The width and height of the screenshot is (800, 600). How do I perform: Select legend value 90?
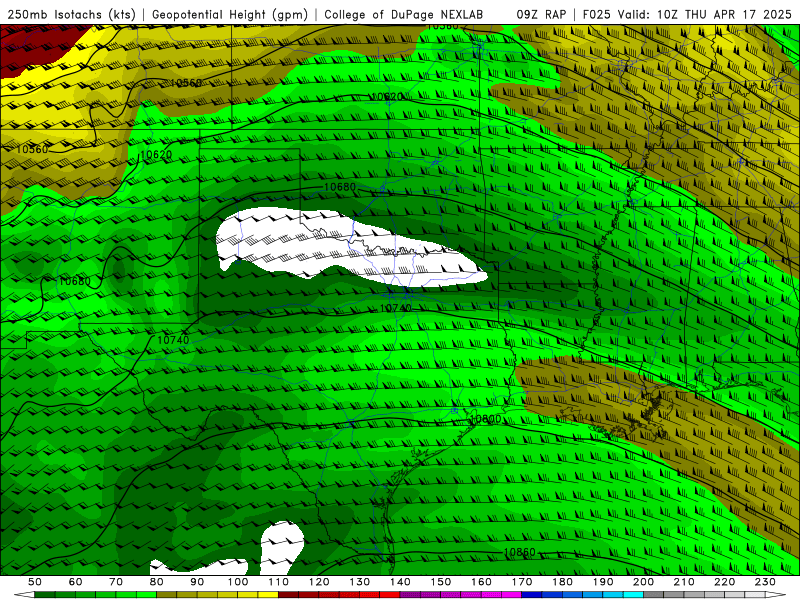click(197, 582)
